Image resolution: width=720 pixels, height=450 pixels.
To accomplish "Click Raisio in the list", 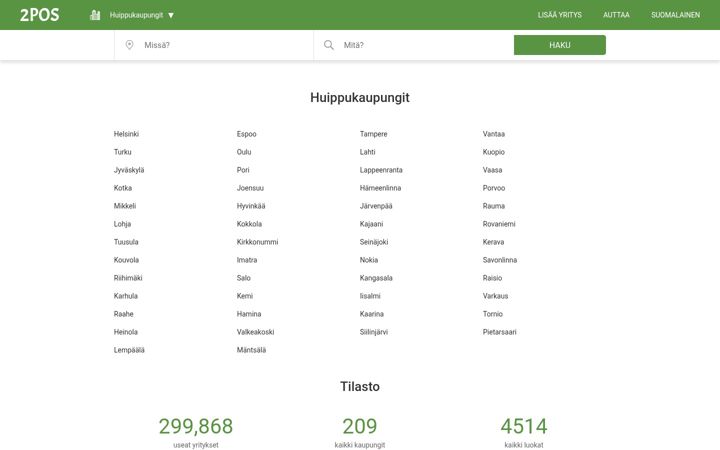I will pos(492,278).
